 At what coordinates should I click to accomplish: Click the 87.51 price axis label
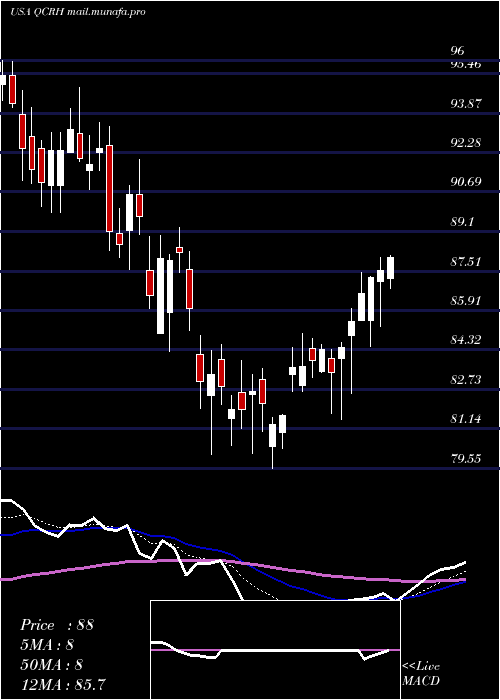466,261
